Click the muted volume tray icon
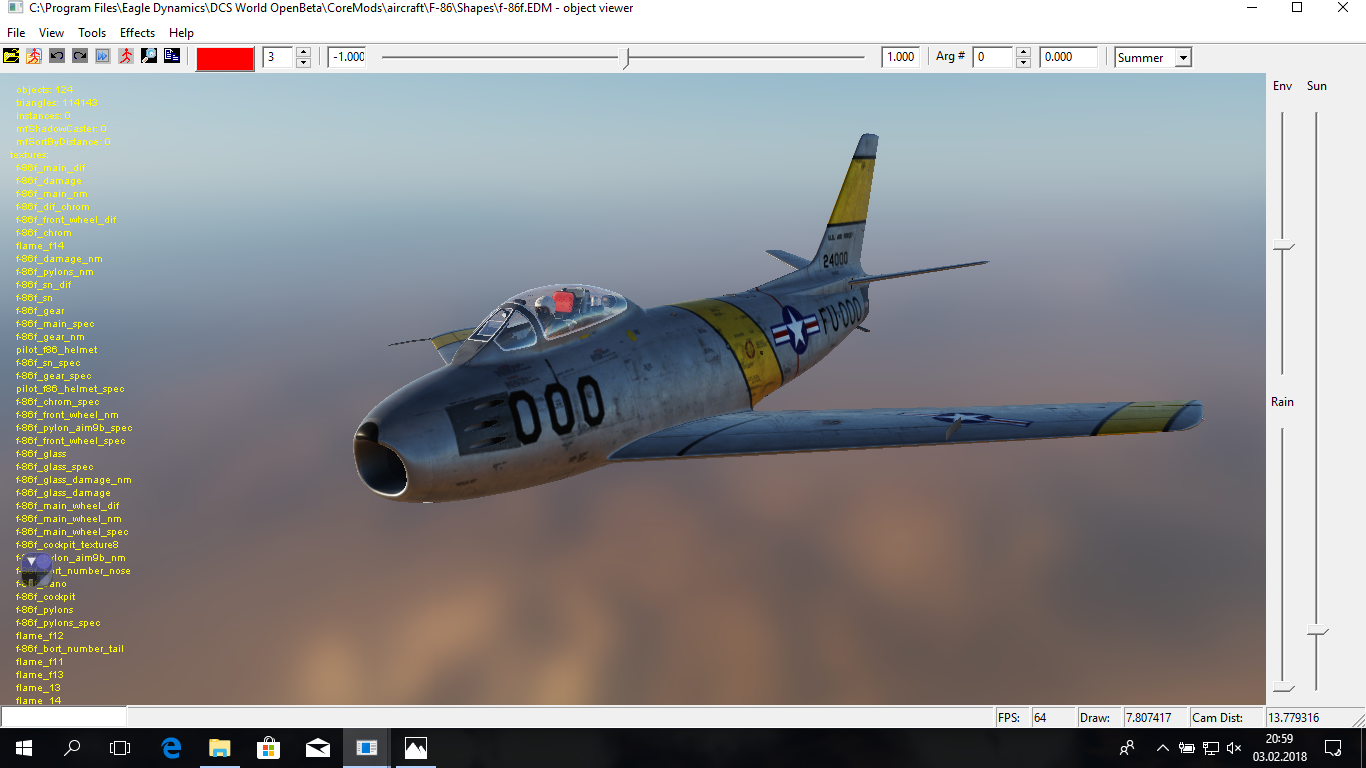The image size is (1366, 768). coord(1234,748)
